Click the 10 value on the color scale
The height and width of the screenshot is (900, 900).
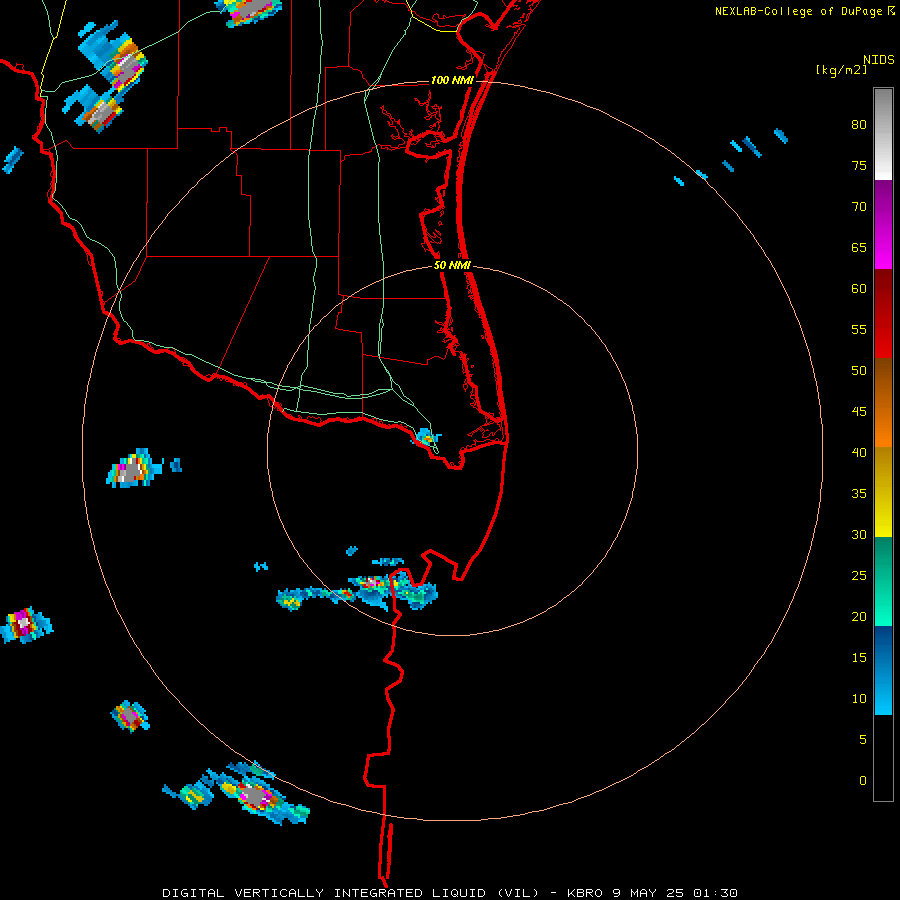[859, 699]
